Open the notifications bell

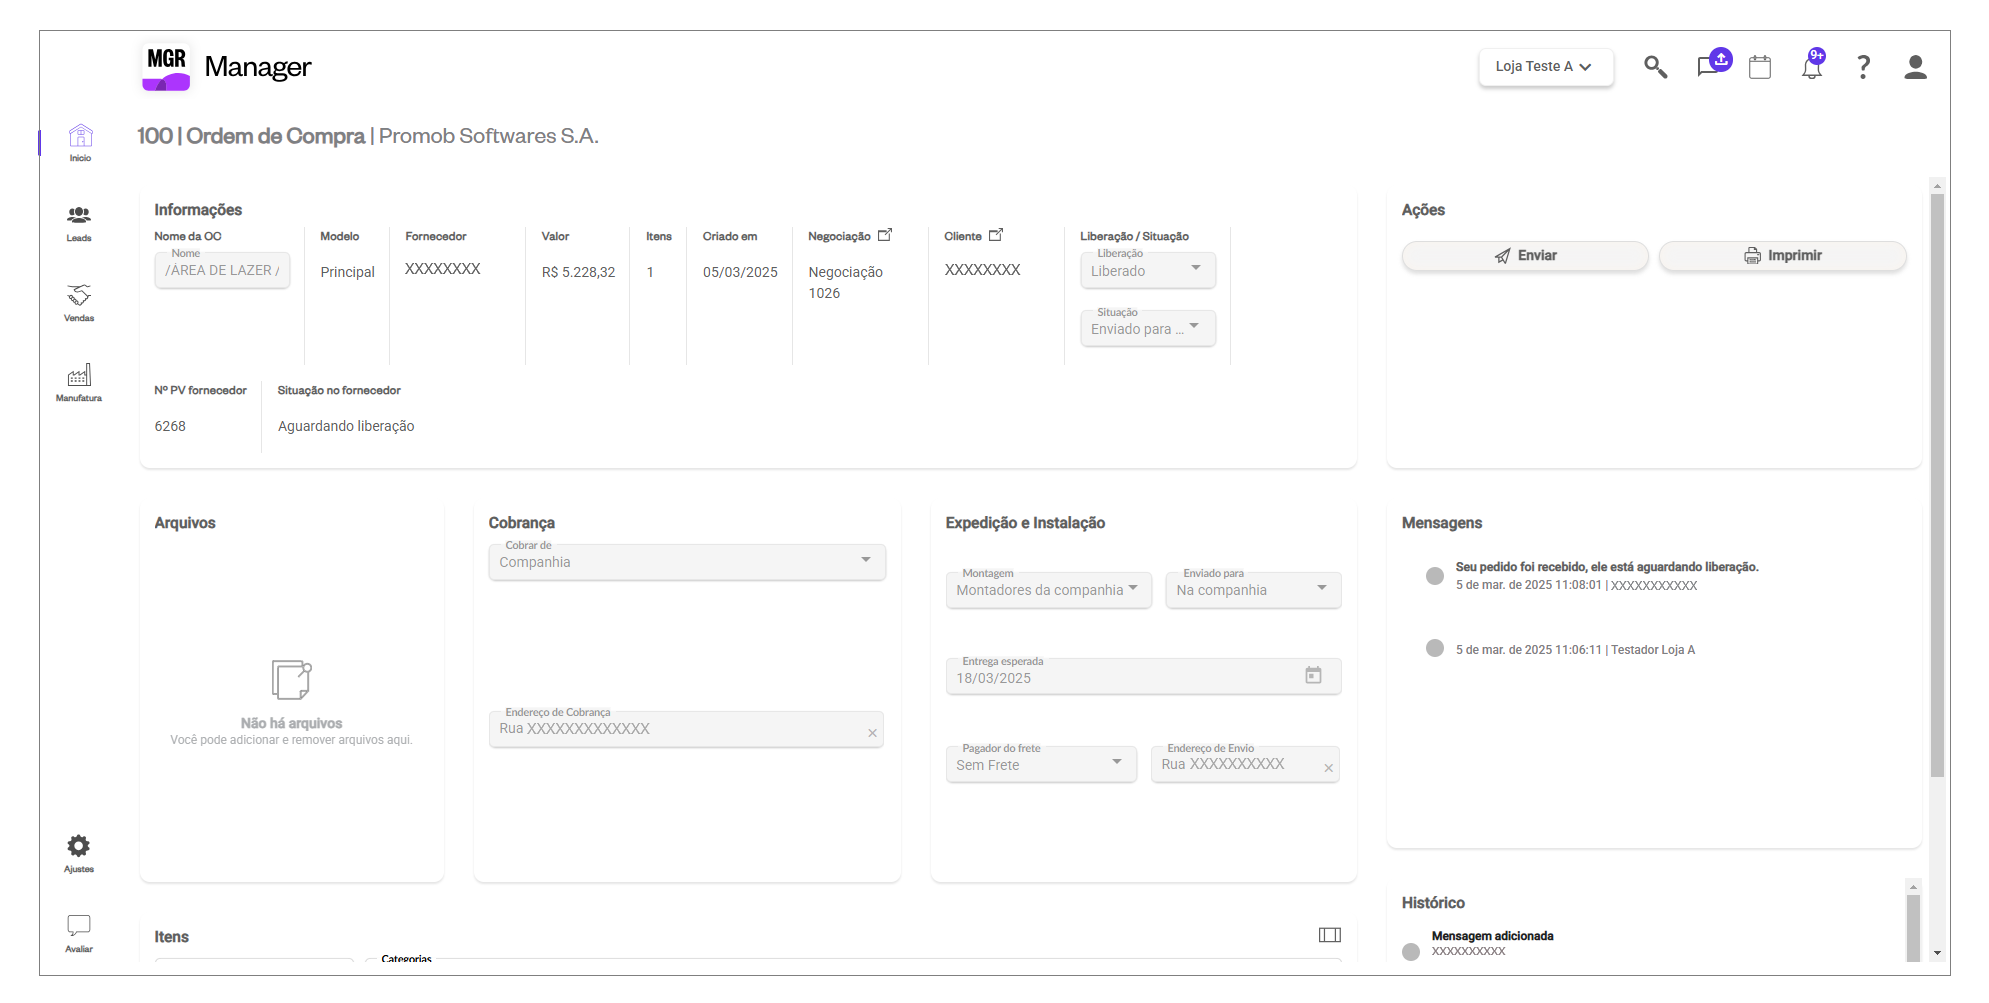click(1812, 67)
